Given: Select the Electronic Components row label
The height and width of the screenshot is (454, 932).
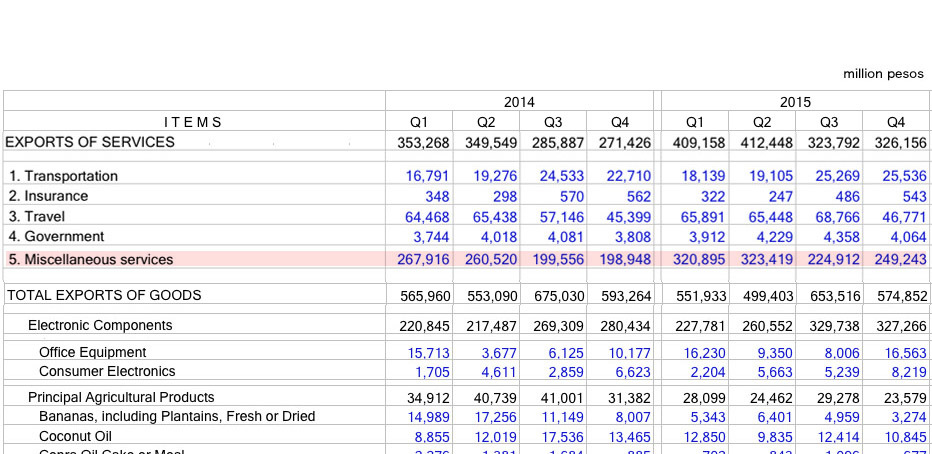Looking at the screenshot, I should pos(100,325).
